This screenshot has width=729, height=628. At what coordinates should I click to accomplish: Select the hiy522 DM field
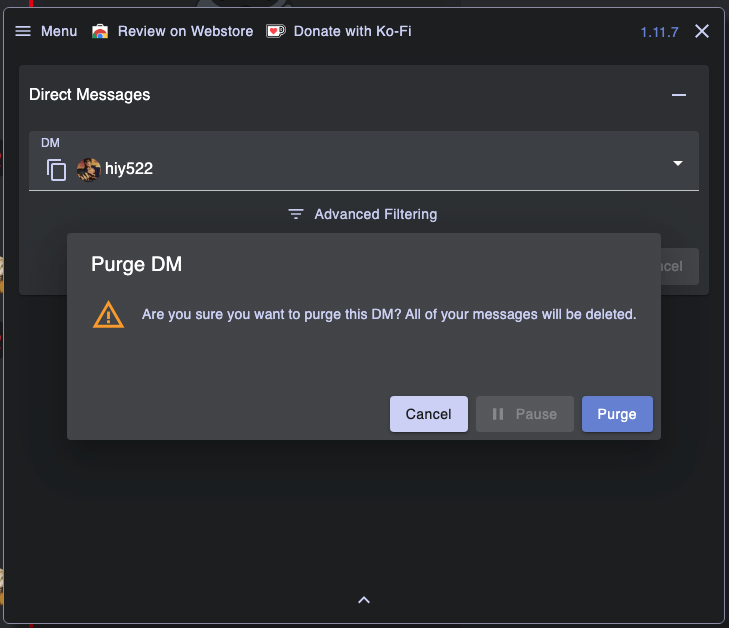[364, 161]
